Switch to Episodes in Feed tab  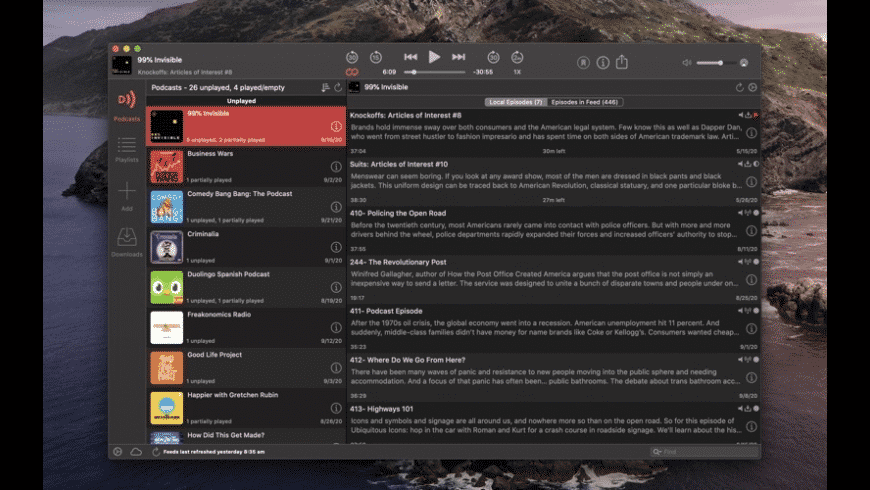(x=584, y=102)
